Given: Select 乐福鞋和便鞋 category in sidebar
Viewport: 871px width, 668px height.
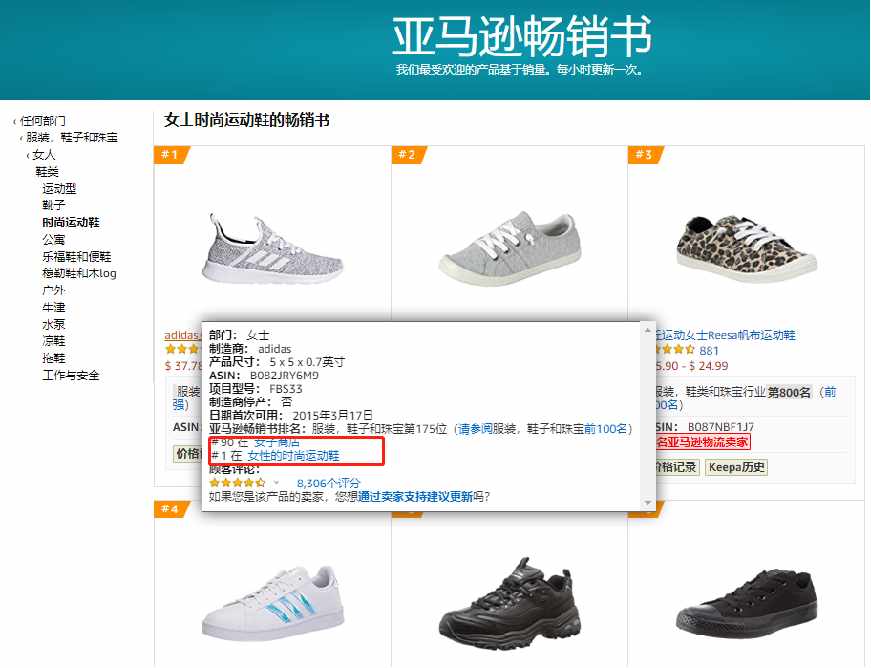Looking at the screenshot, I should pyautogui.click(x=77, y=257).
